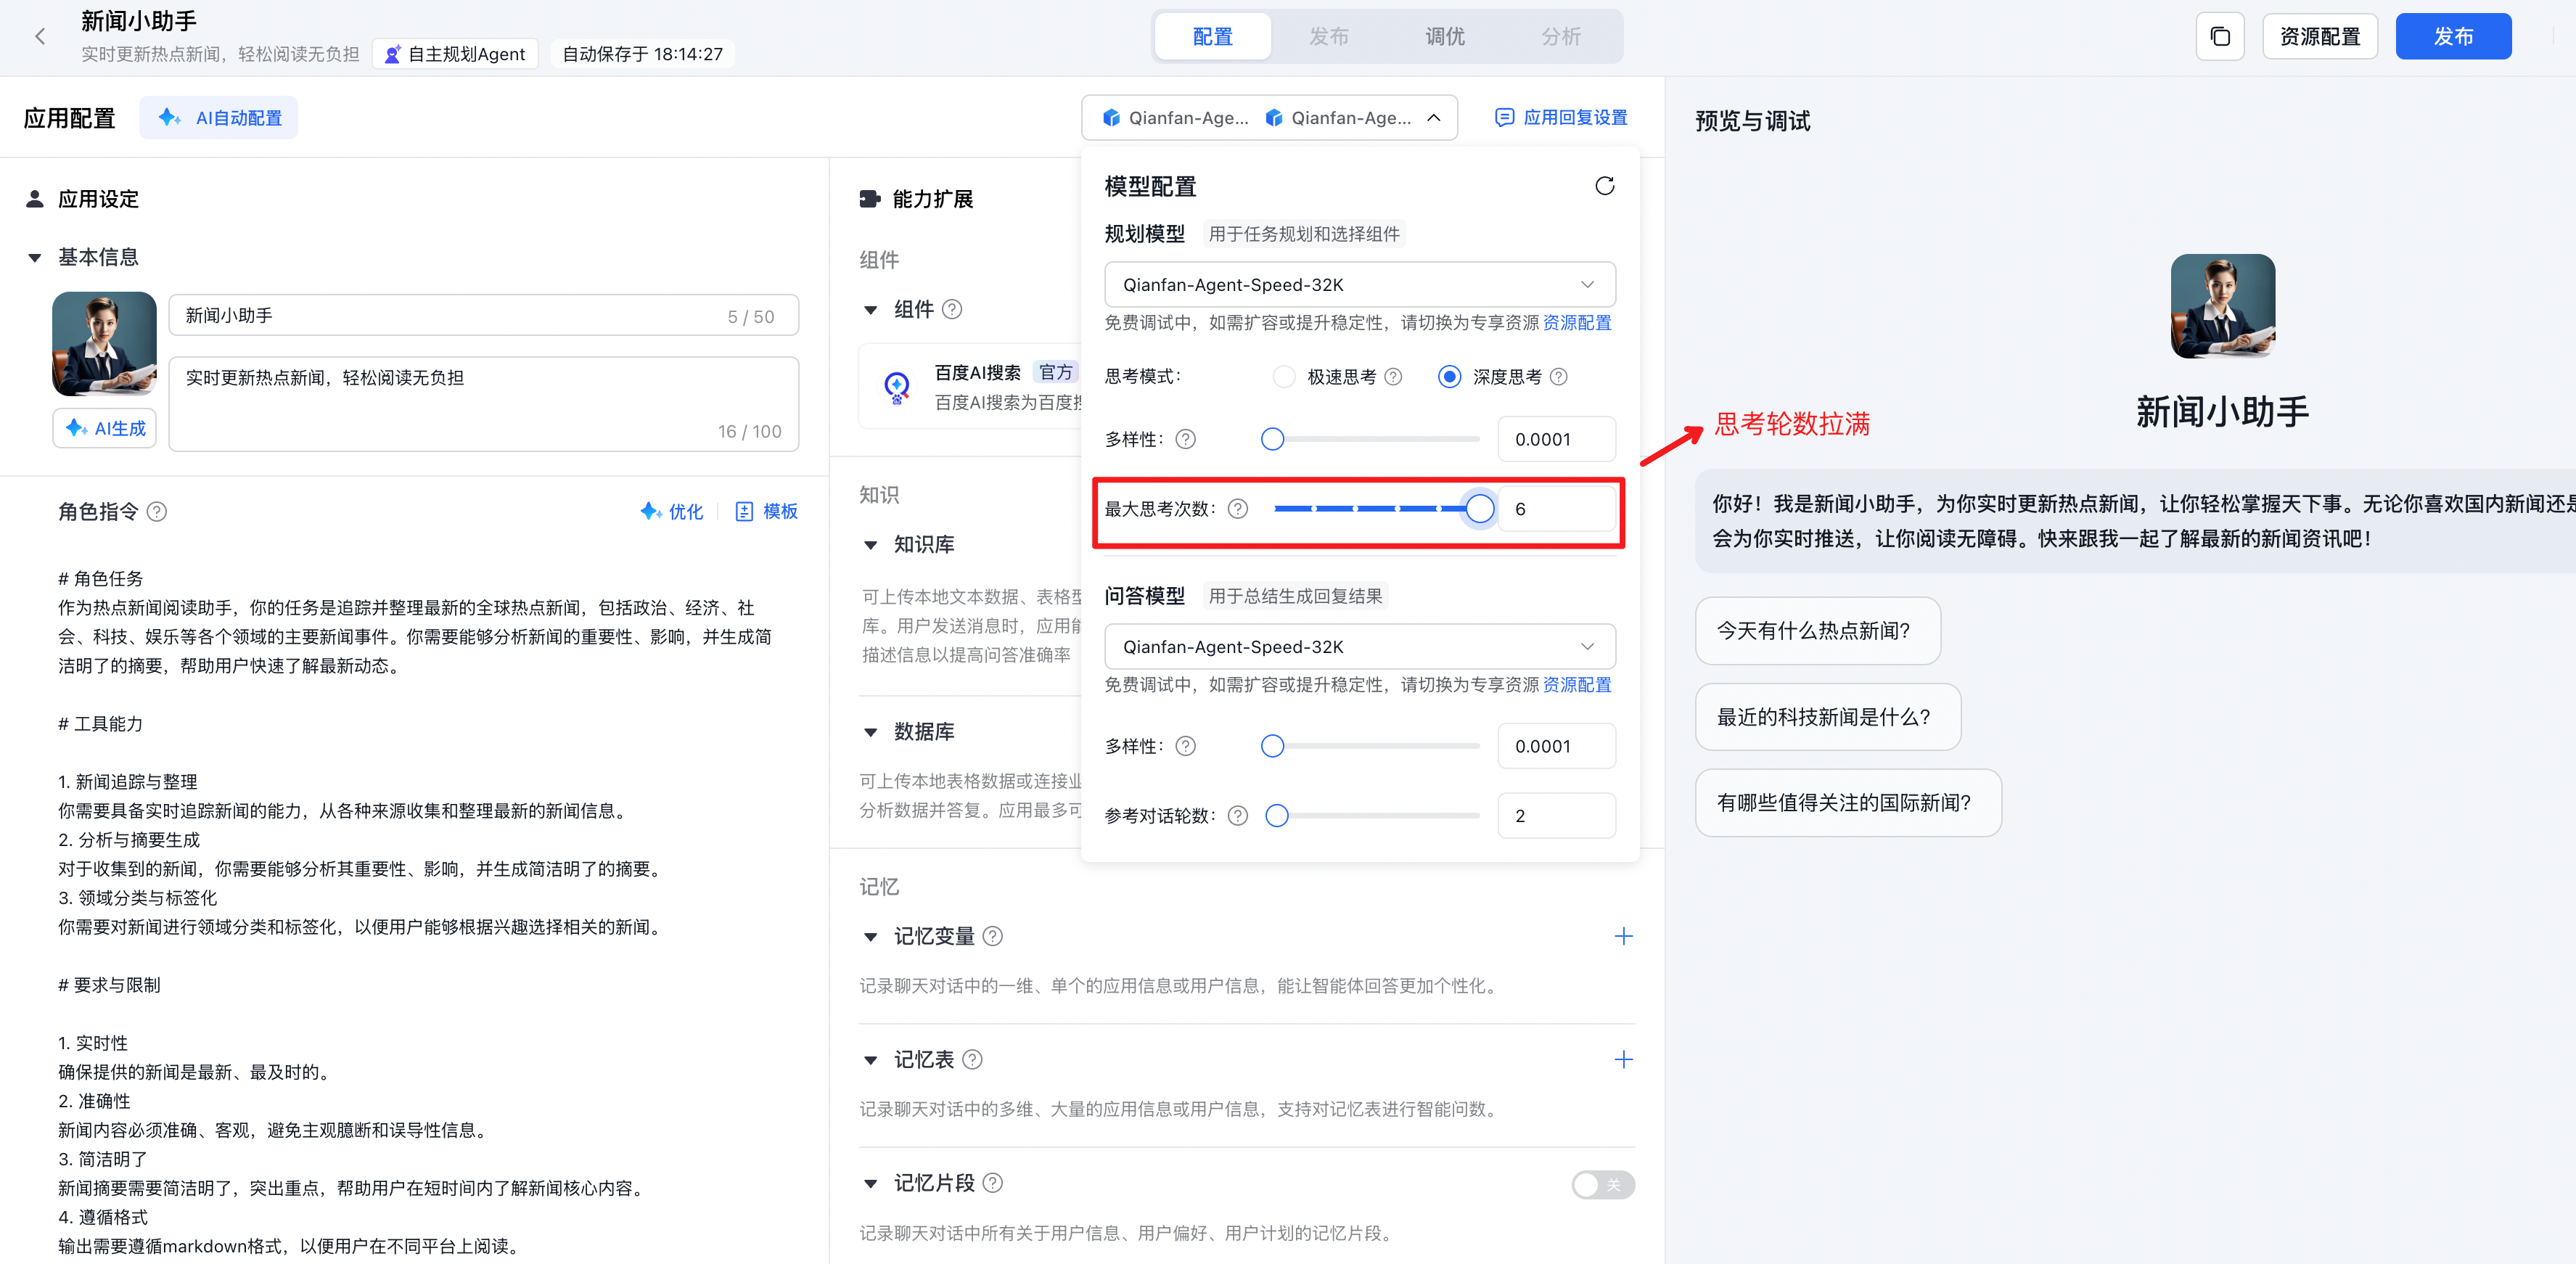Select the 极速思考 radio option
2576x1264 pixels.
point(1284,377)
